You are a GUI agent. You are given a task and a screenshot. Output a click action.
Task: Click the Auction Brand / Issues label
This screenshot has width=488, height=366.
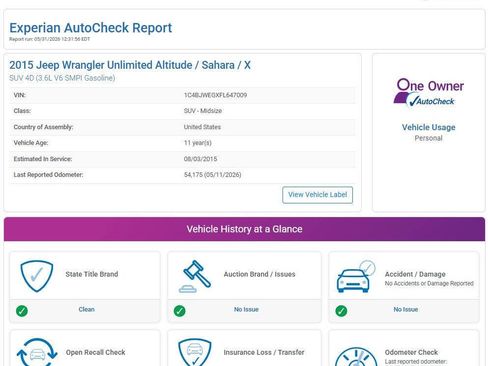pos(259,274)
